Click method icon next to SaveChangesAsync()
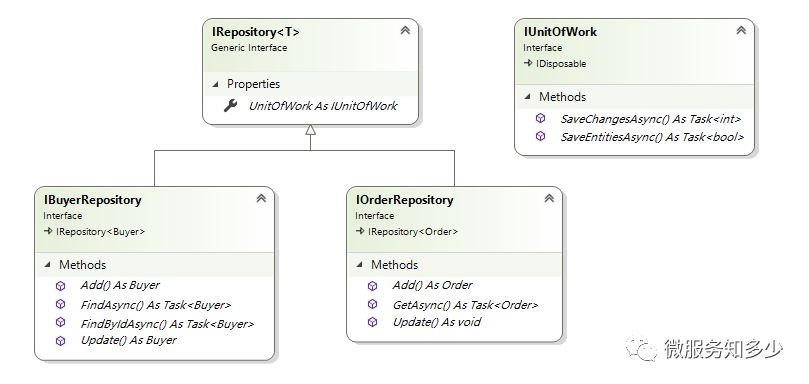 pos(540,118)
